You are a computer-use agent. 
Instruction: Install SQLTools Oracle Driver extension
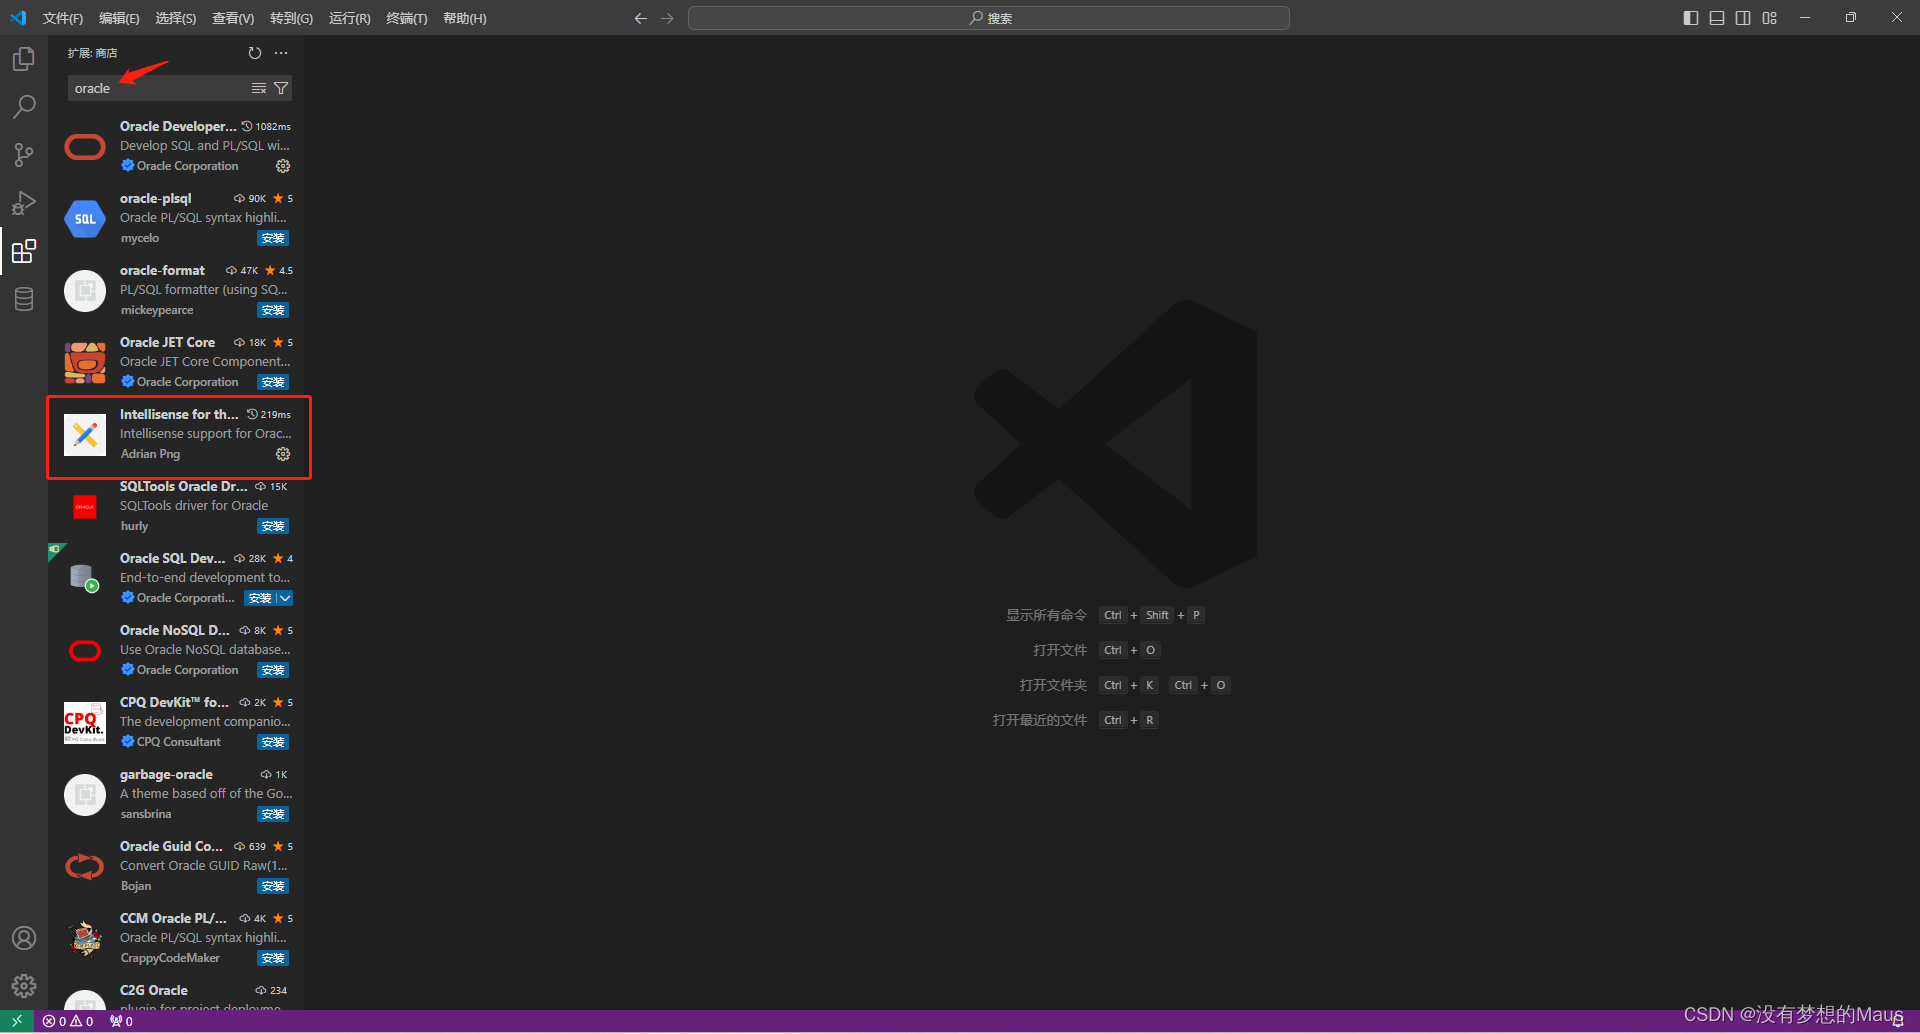[273, 526]
